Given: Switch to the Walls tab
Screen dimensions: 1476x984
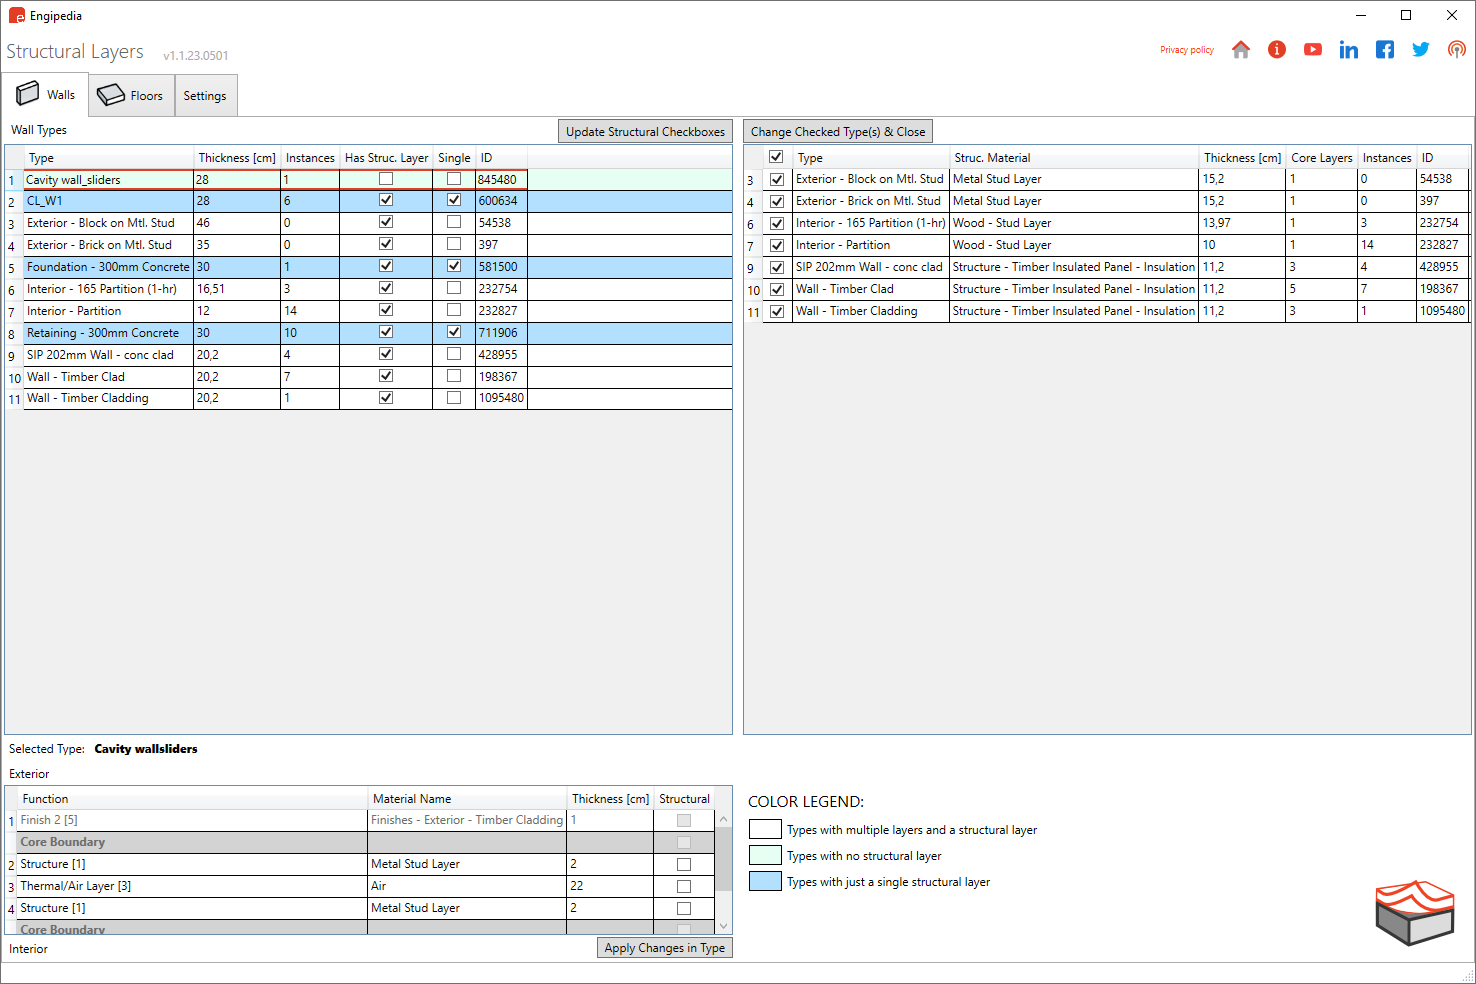Looking at the screenshot, I should [x=46, y=95].
